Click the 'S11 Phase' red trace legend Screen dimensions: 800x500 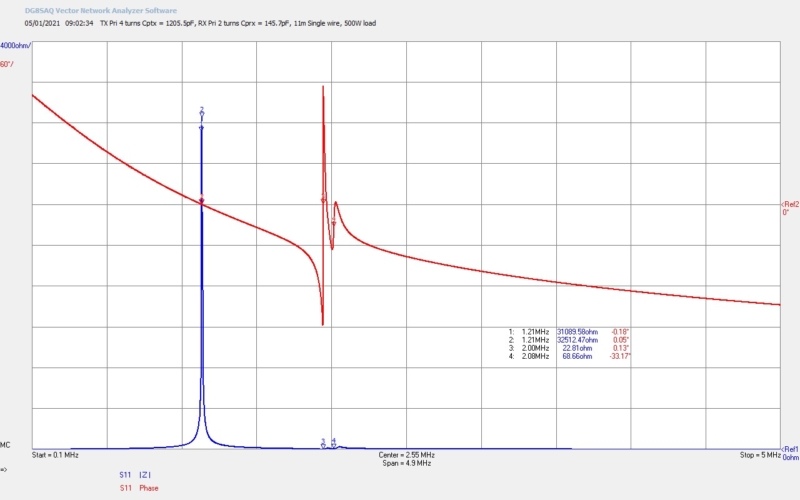[x=139, y=488]
